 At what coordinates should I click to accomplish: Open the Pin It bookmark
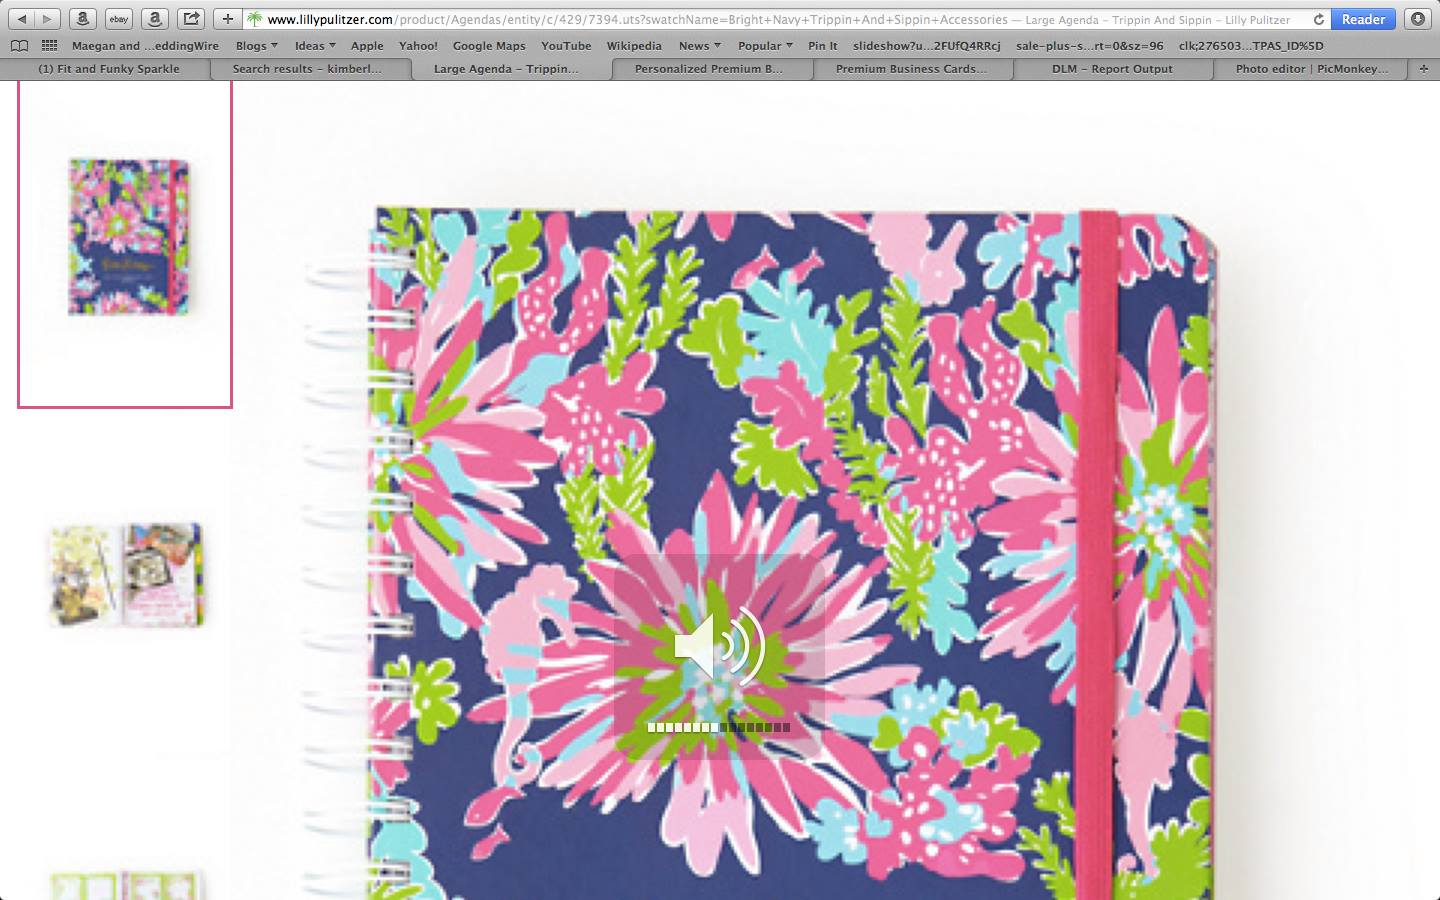pyautogui.click(x=822, y=46)
